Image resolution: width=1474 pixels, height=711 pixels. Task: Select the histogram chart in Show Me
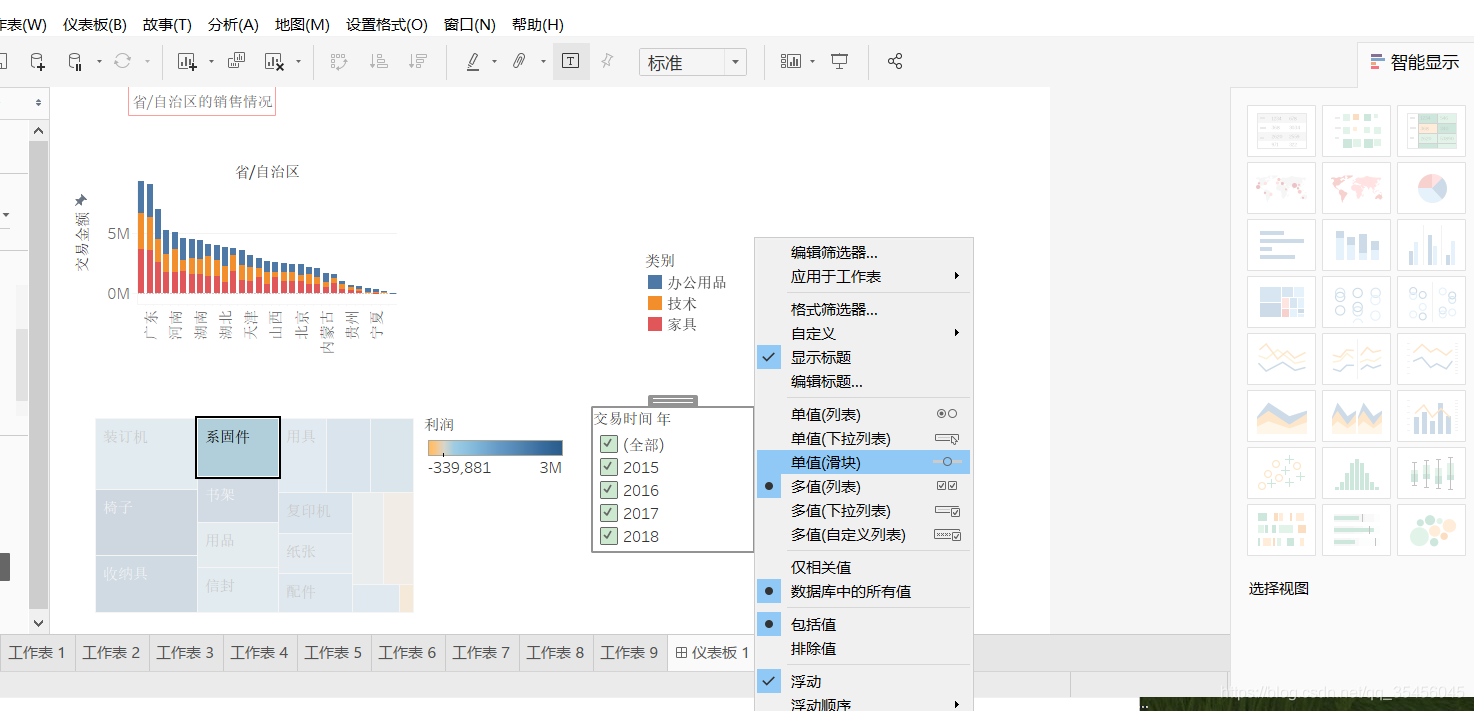click(x=1356, y=472)
